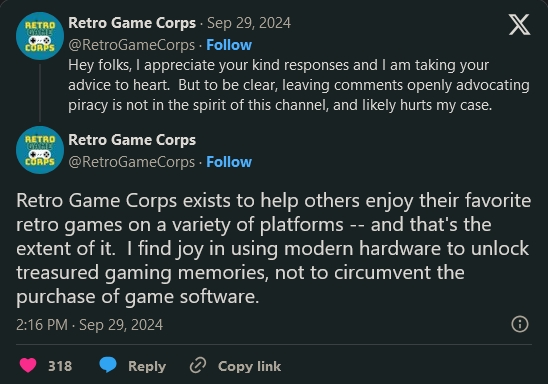View the 318 likes count
The height and width of the screenshot is (384, 548).
[x=60, y=366]
